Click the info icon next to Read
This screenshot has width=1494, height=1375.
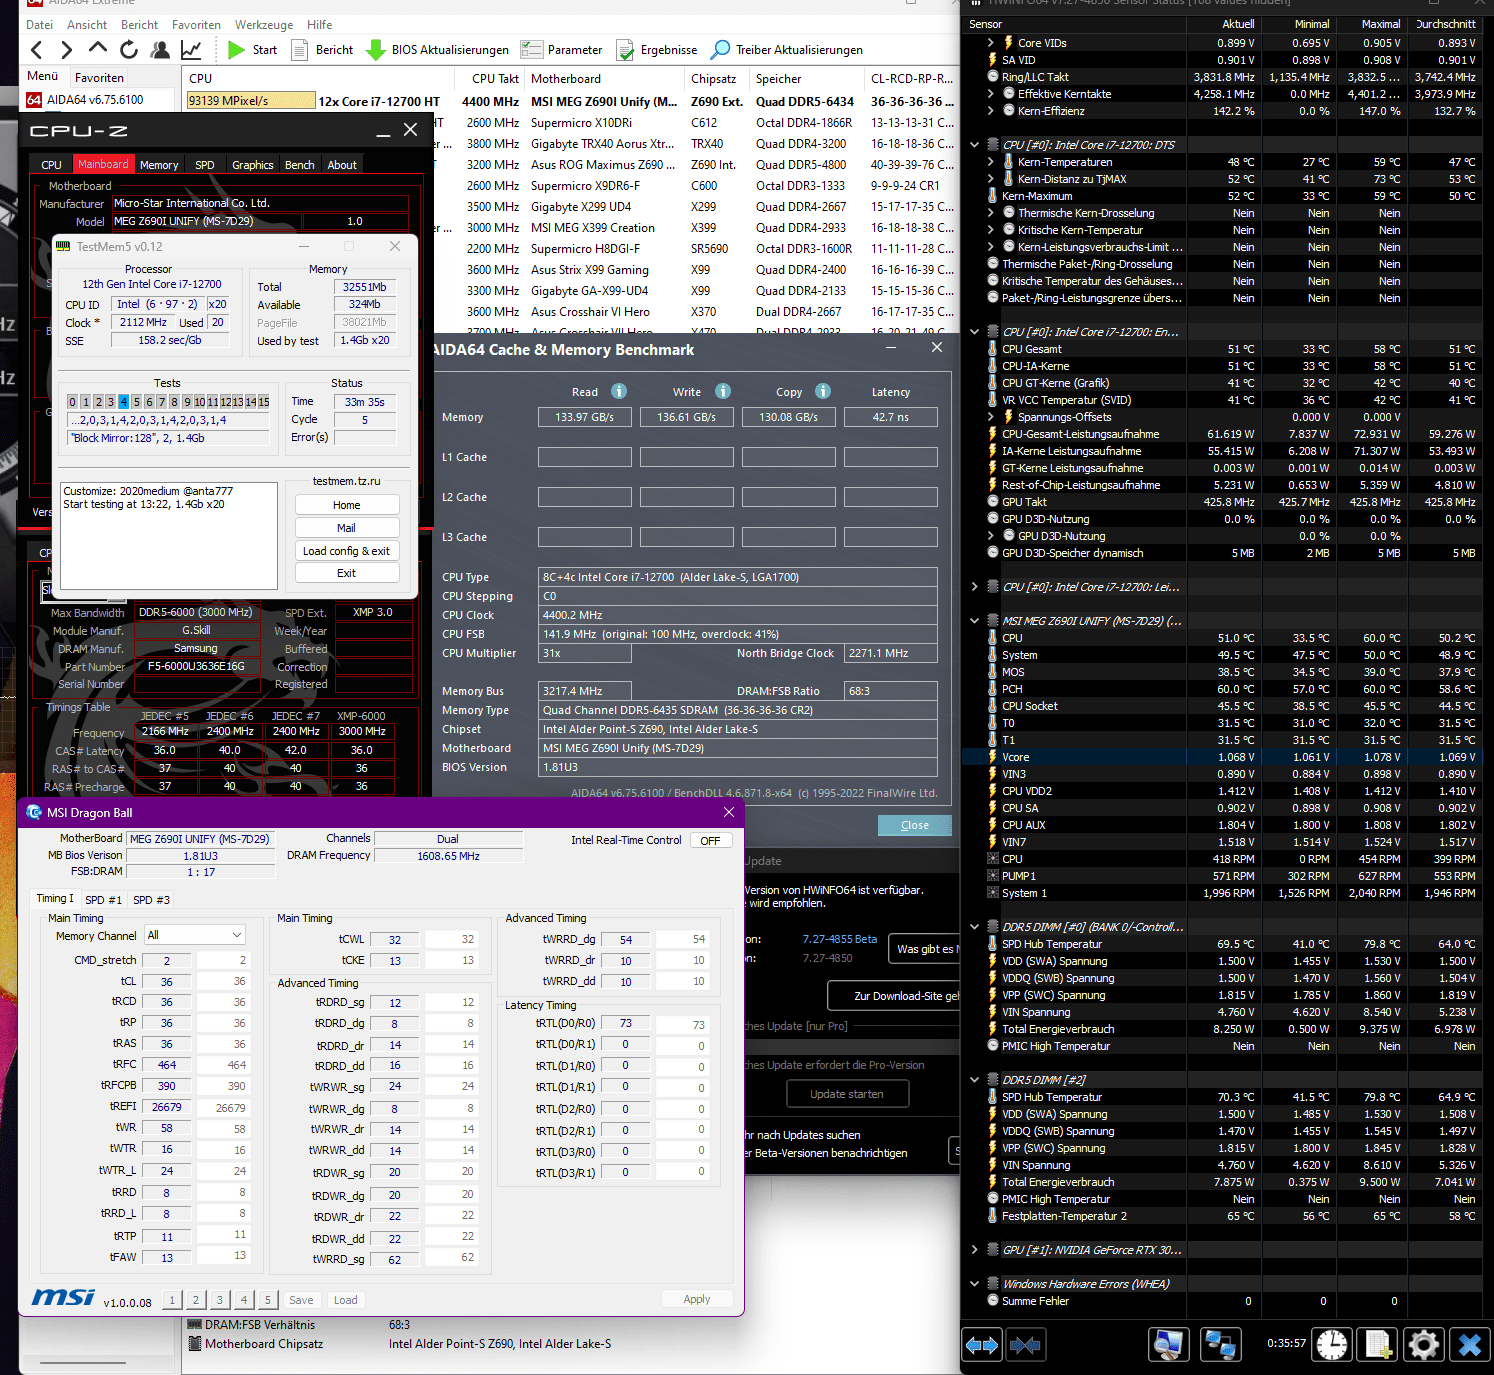[619, 391]
